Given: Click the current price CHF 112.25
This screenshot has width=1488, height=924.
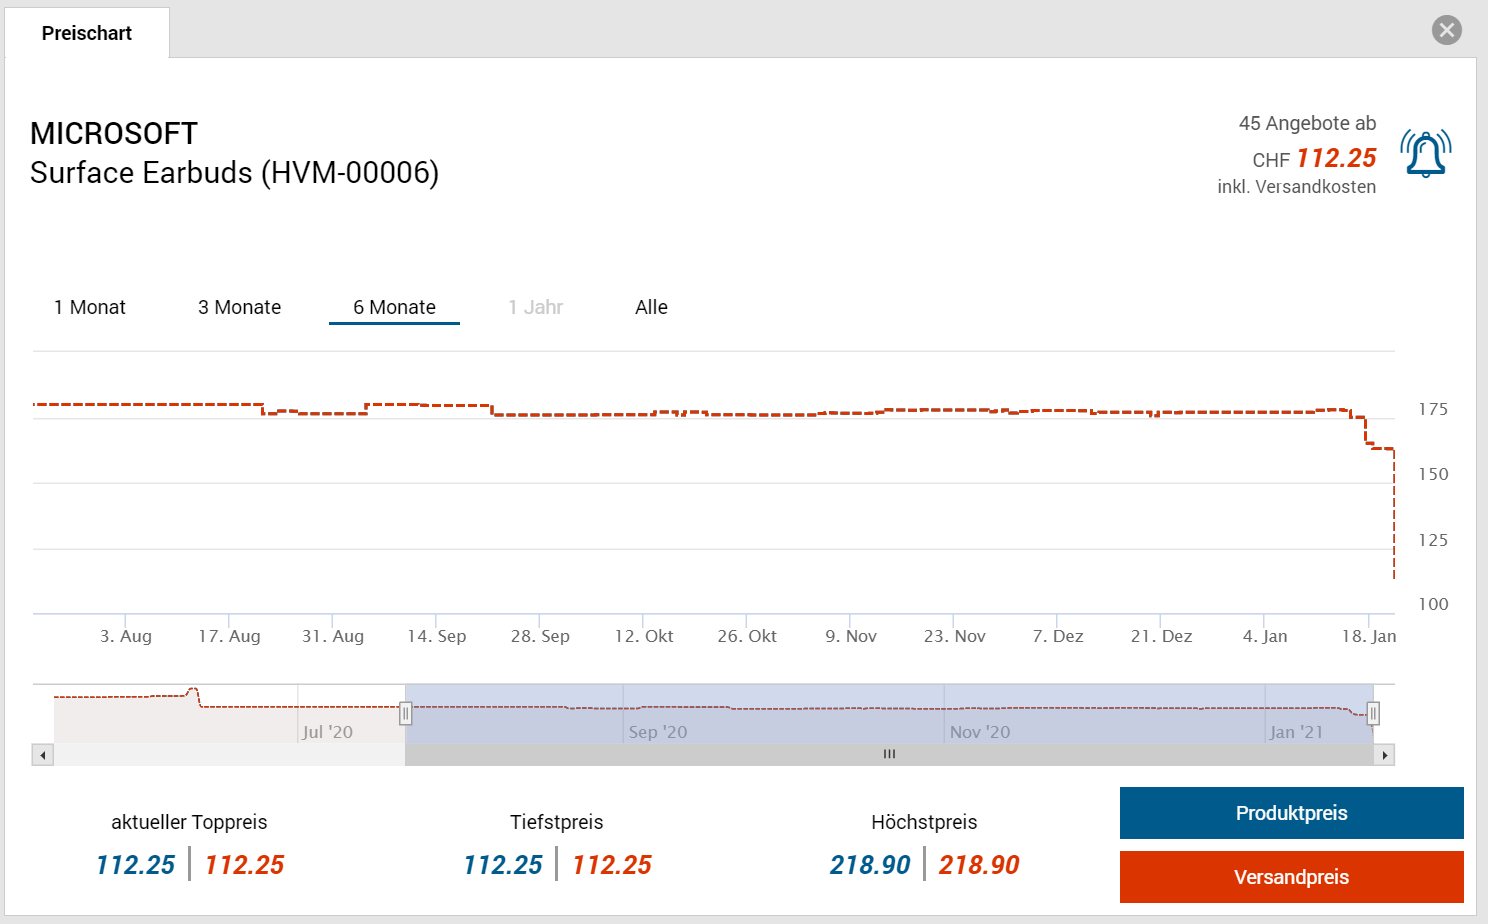Looking at the screenshot, I should pyautogui.click(x=1336, y=158).
